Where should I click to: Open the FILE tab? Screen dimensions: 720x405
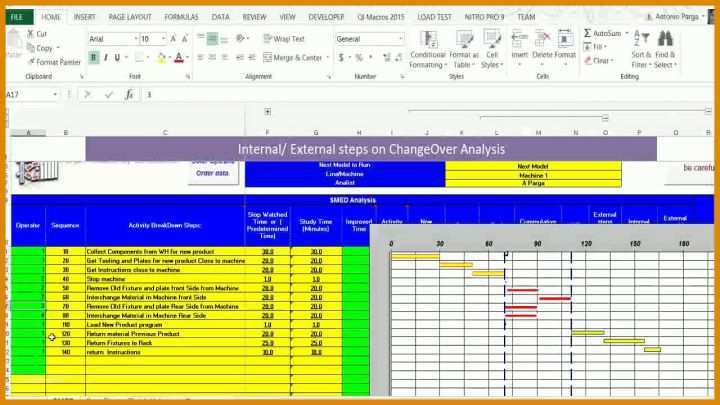coord(18,17)
